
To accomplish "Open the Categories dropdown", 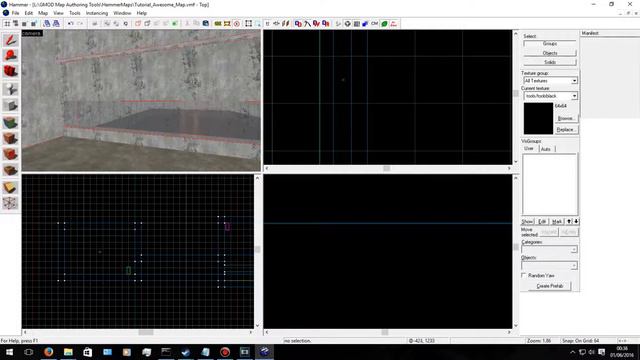I will (x=549, y=249).
